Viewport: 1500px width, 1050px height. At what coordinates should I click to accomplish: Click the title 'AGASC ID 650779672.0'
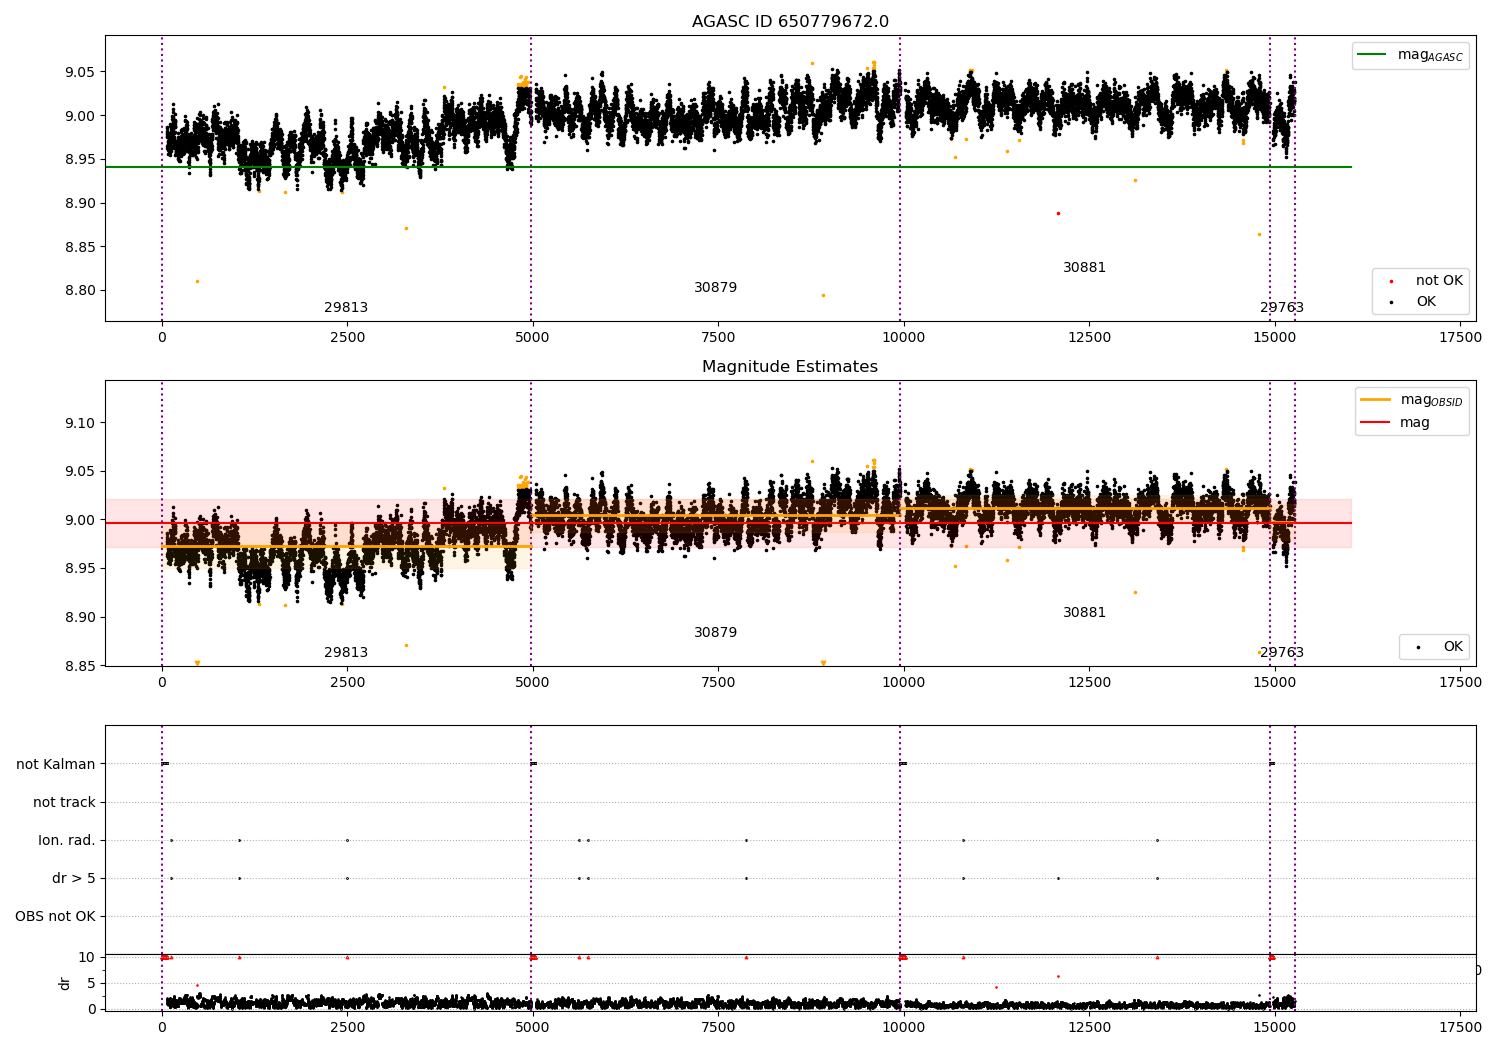(790, 22)
